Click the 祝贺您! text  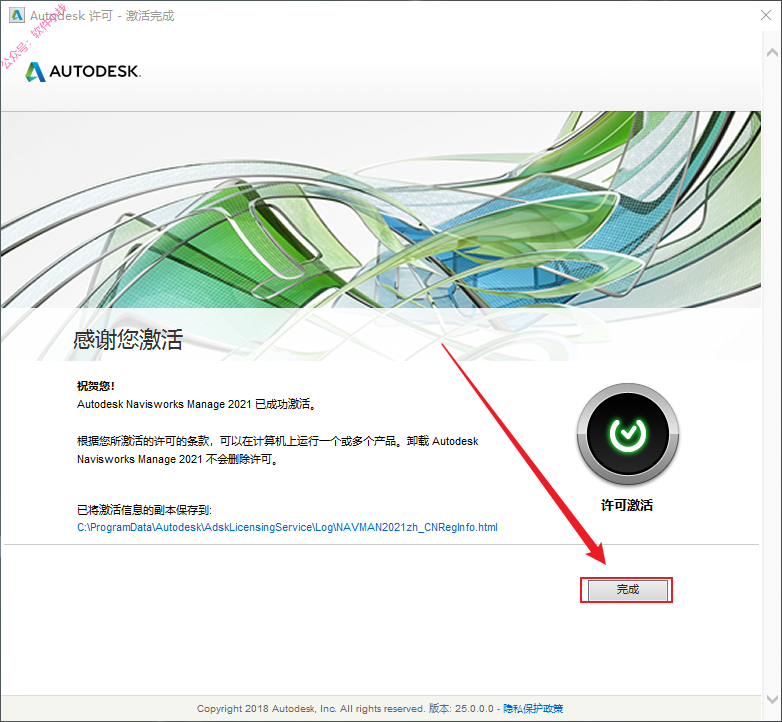pyautogui.click(x=96, y=385)
